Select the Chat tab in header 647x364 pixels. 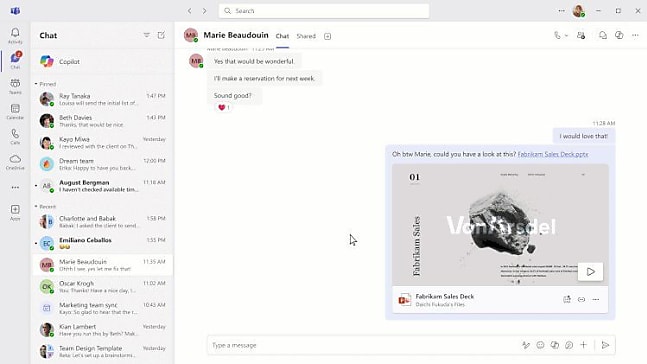282,36
